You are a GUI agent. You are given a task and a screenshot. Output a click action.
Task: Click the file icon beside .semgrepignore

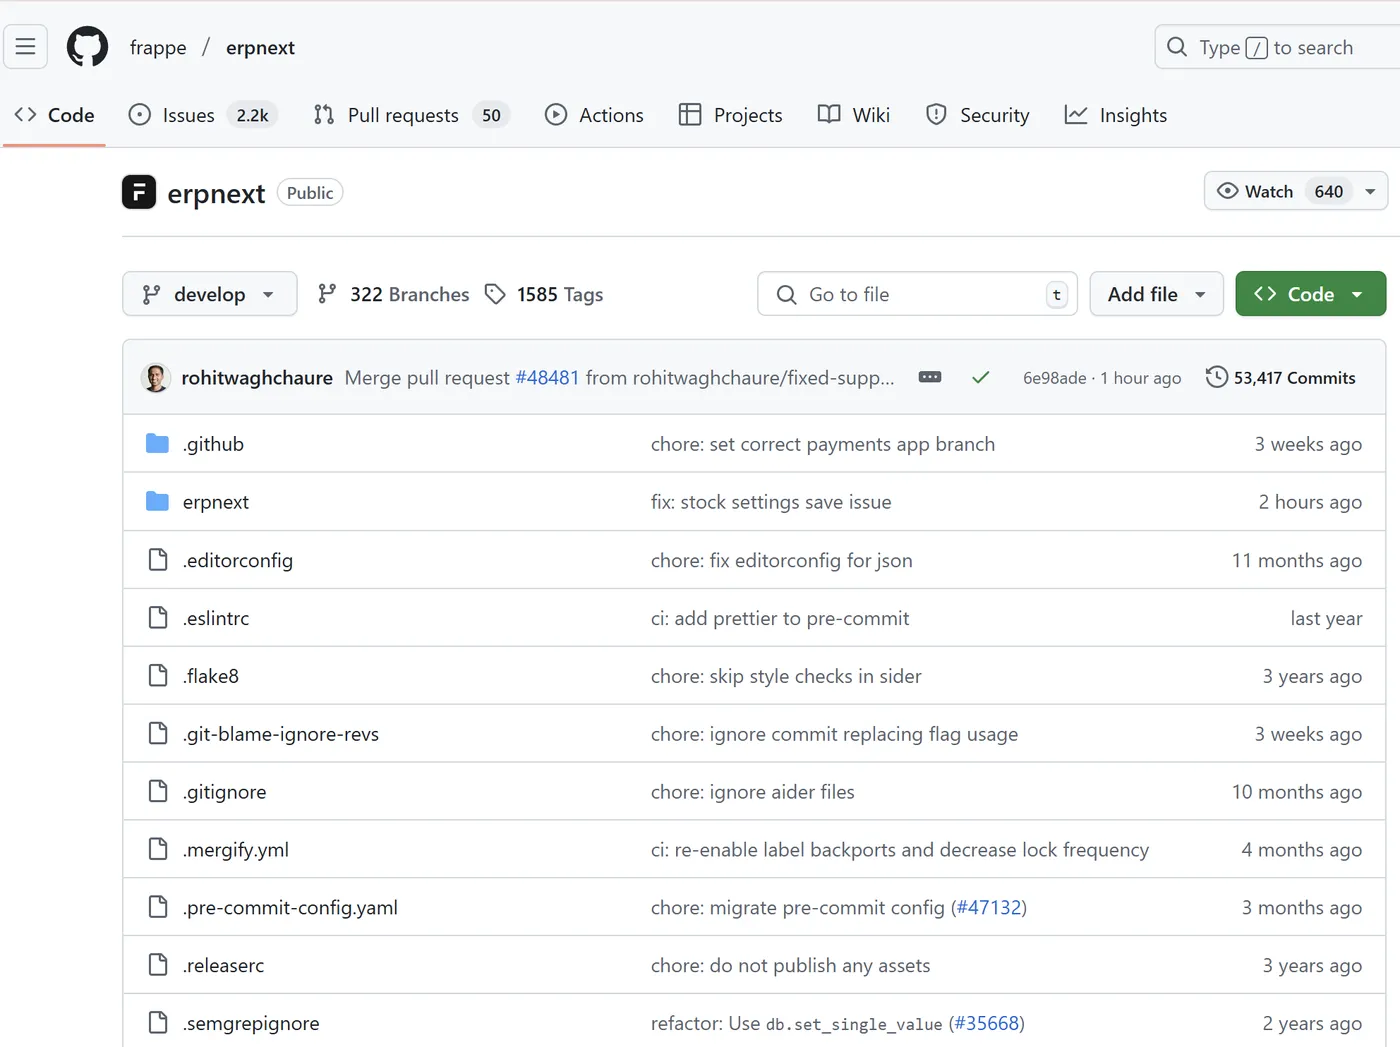[x=158, y=1022]
